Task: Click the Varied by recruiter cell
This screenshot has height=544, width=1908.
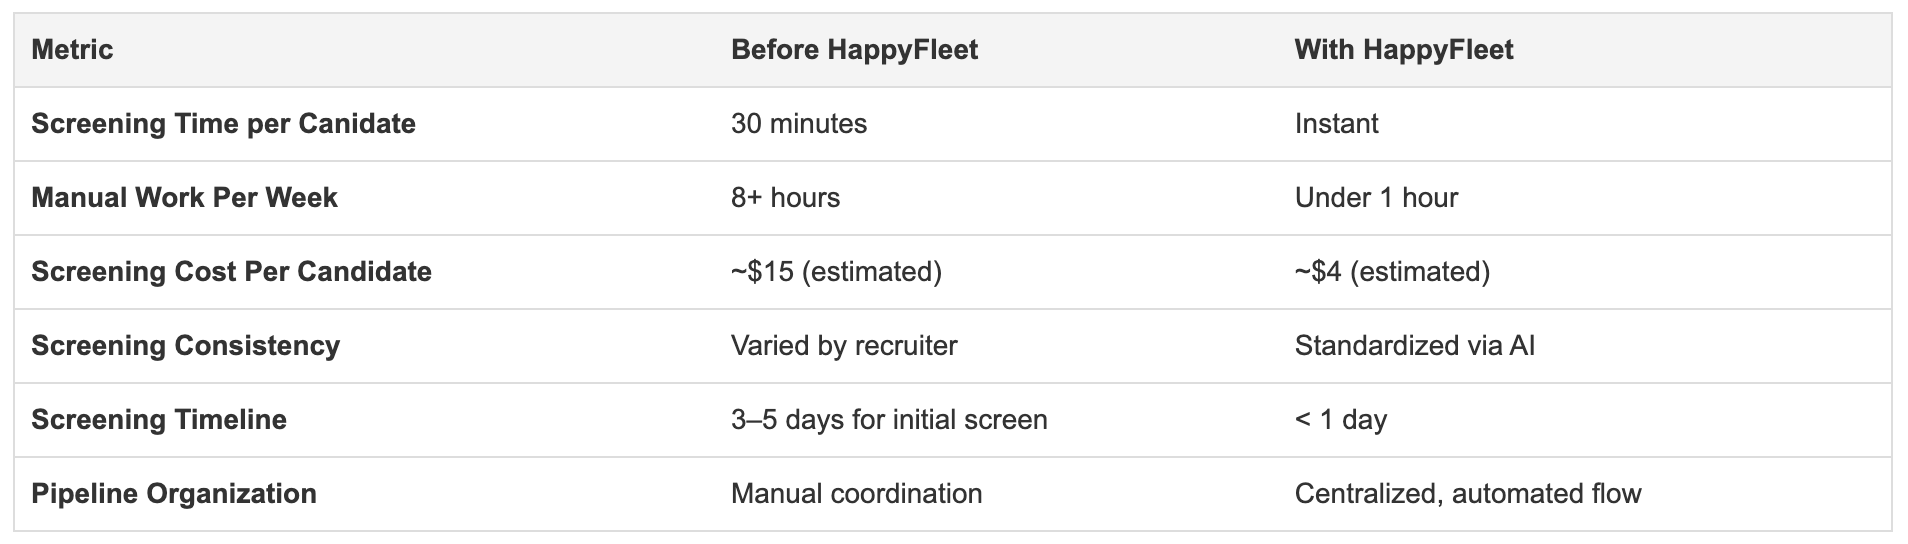Action: point(844,346)
